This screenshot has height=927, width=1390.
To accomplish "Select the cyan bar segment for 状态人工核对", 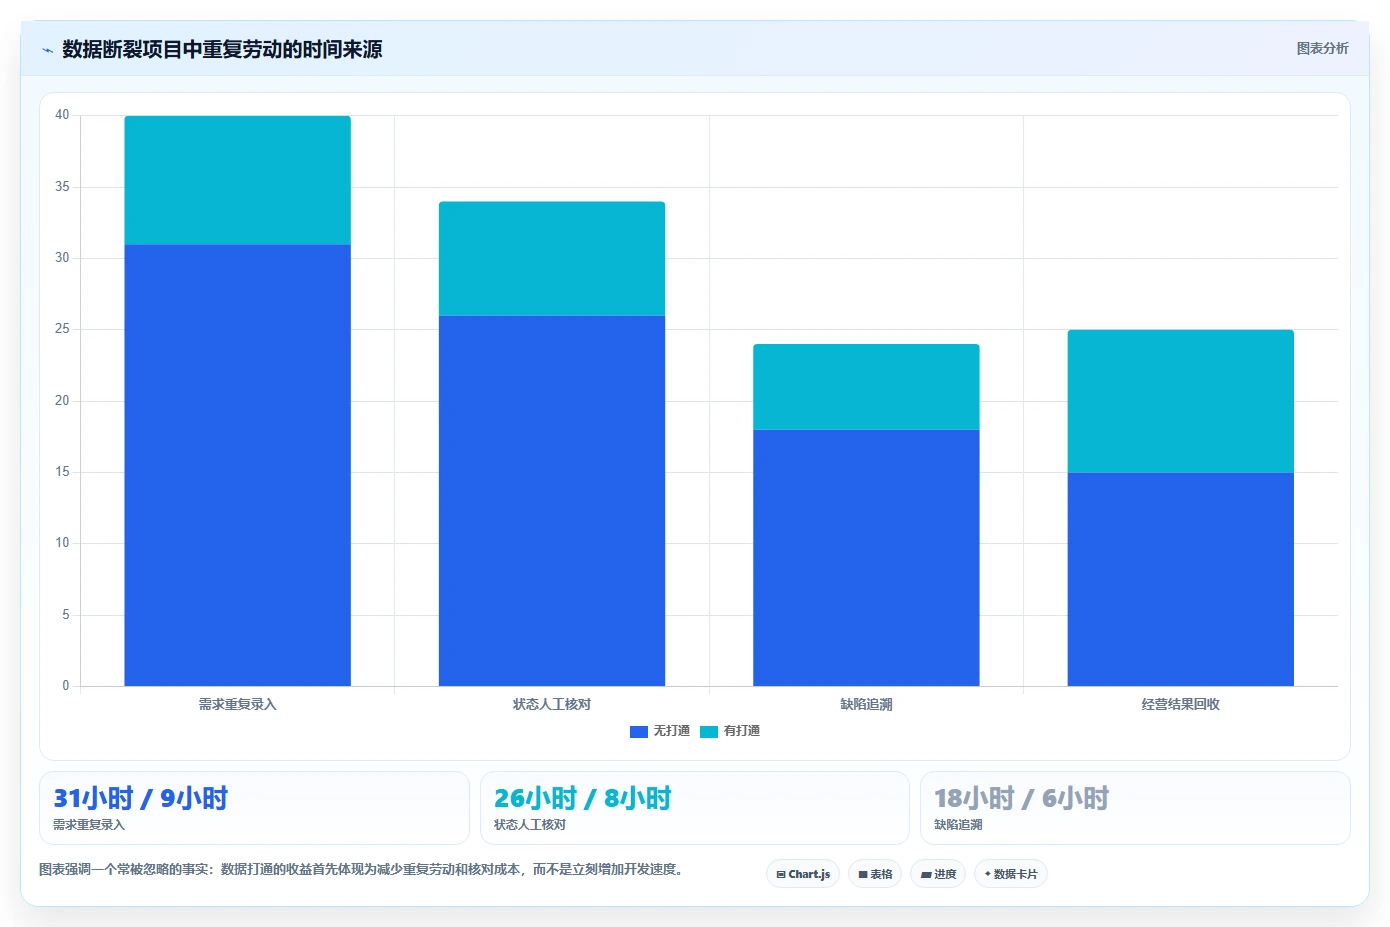I will pos(552,259).
